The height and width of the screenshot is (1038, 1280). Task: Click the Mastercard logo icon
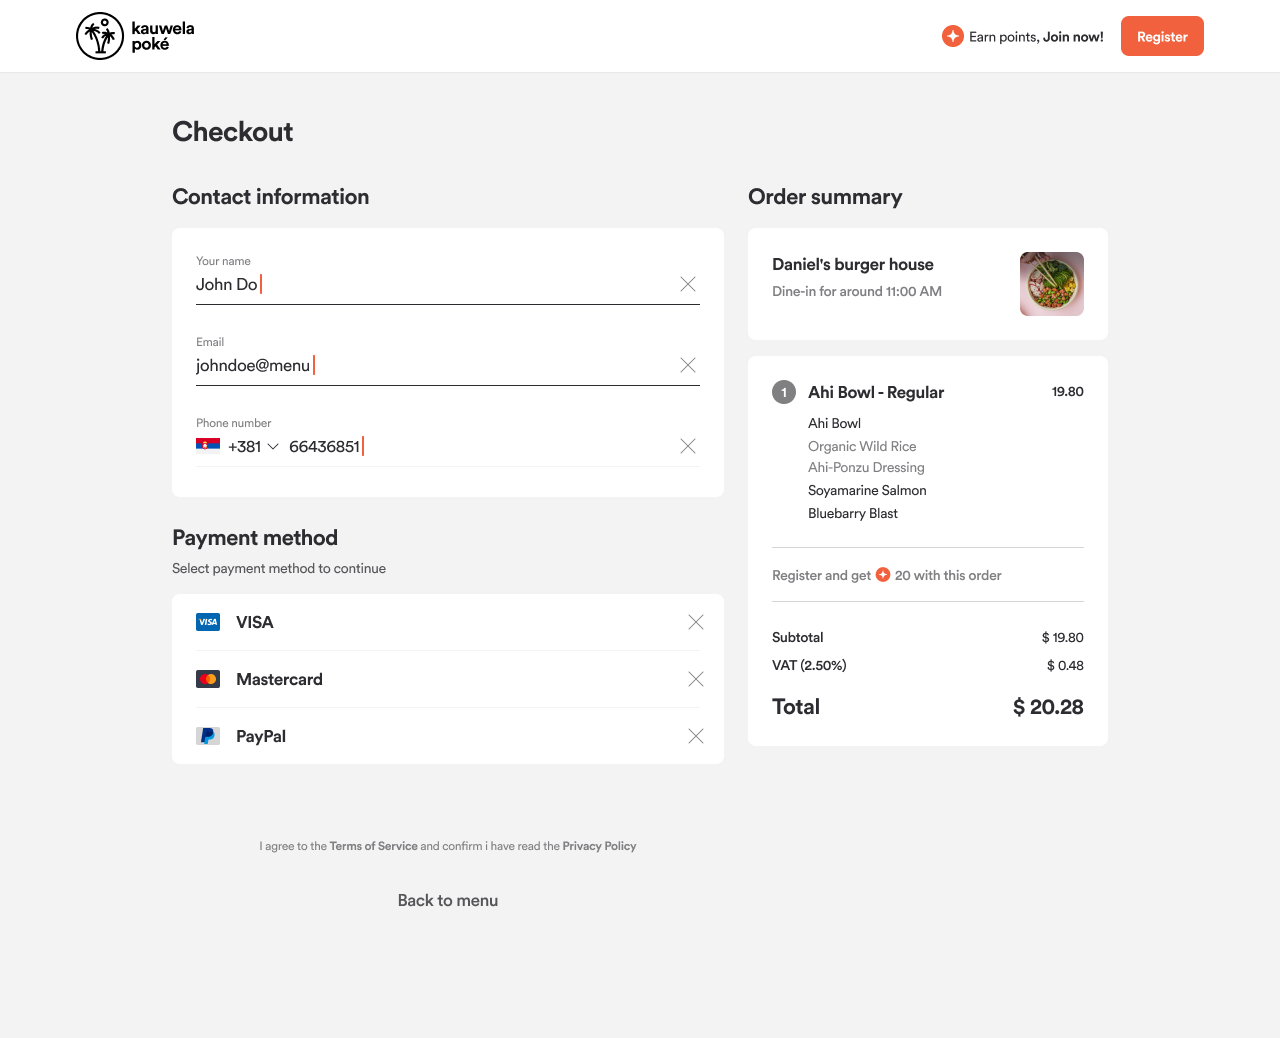pos(208,679)
